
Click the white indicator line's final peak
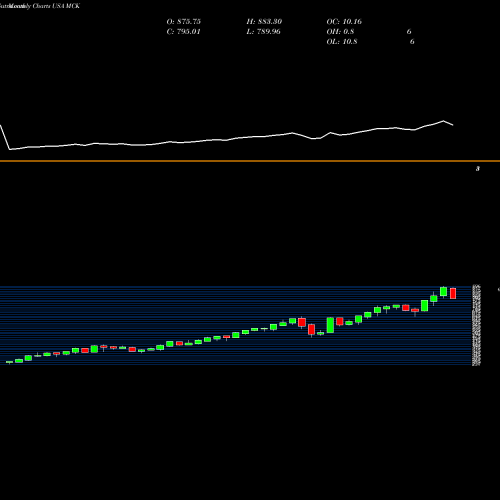click(444, 121)
